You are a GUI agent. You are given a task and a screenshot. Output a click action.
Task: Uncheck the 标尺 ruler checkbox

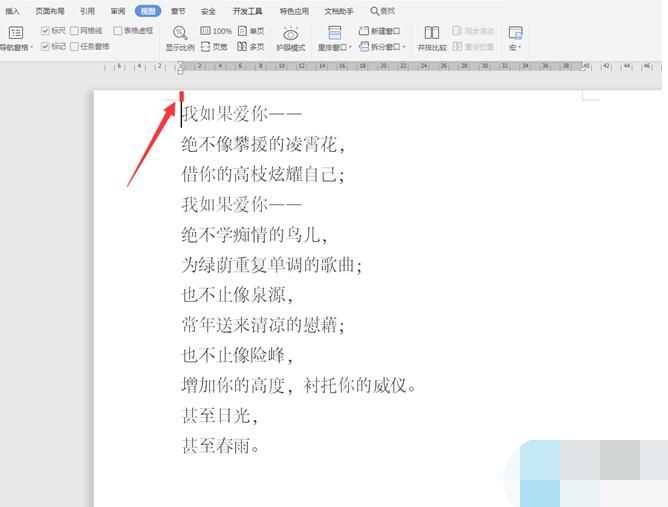point(45,31)
